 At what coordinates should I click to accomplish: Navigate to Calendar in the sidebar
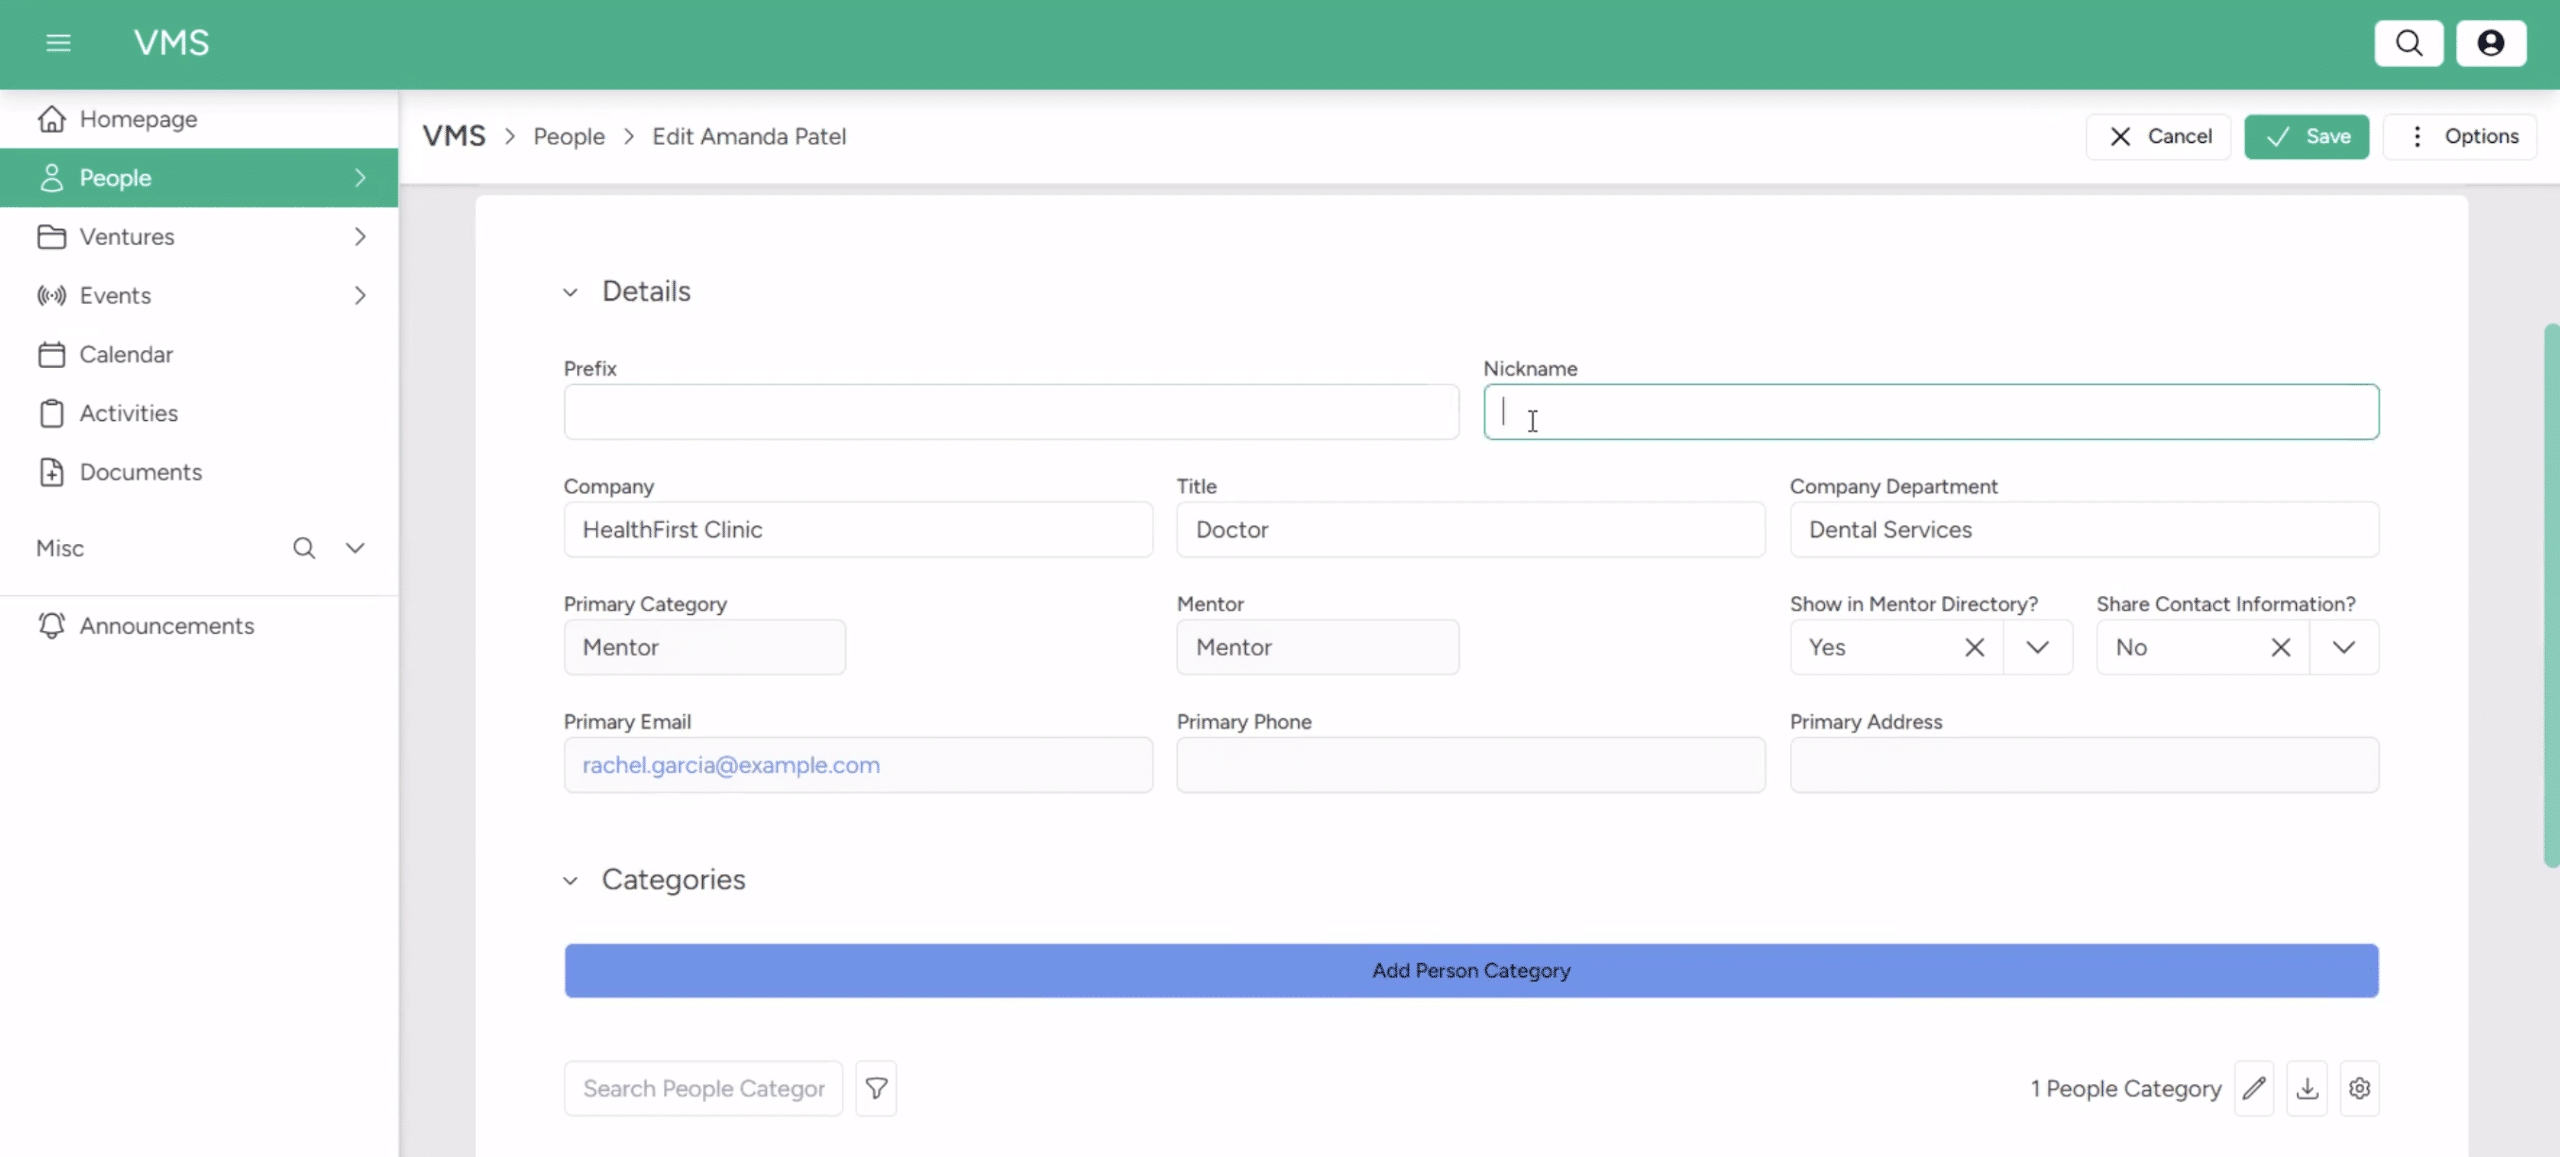tap(126, 354)
